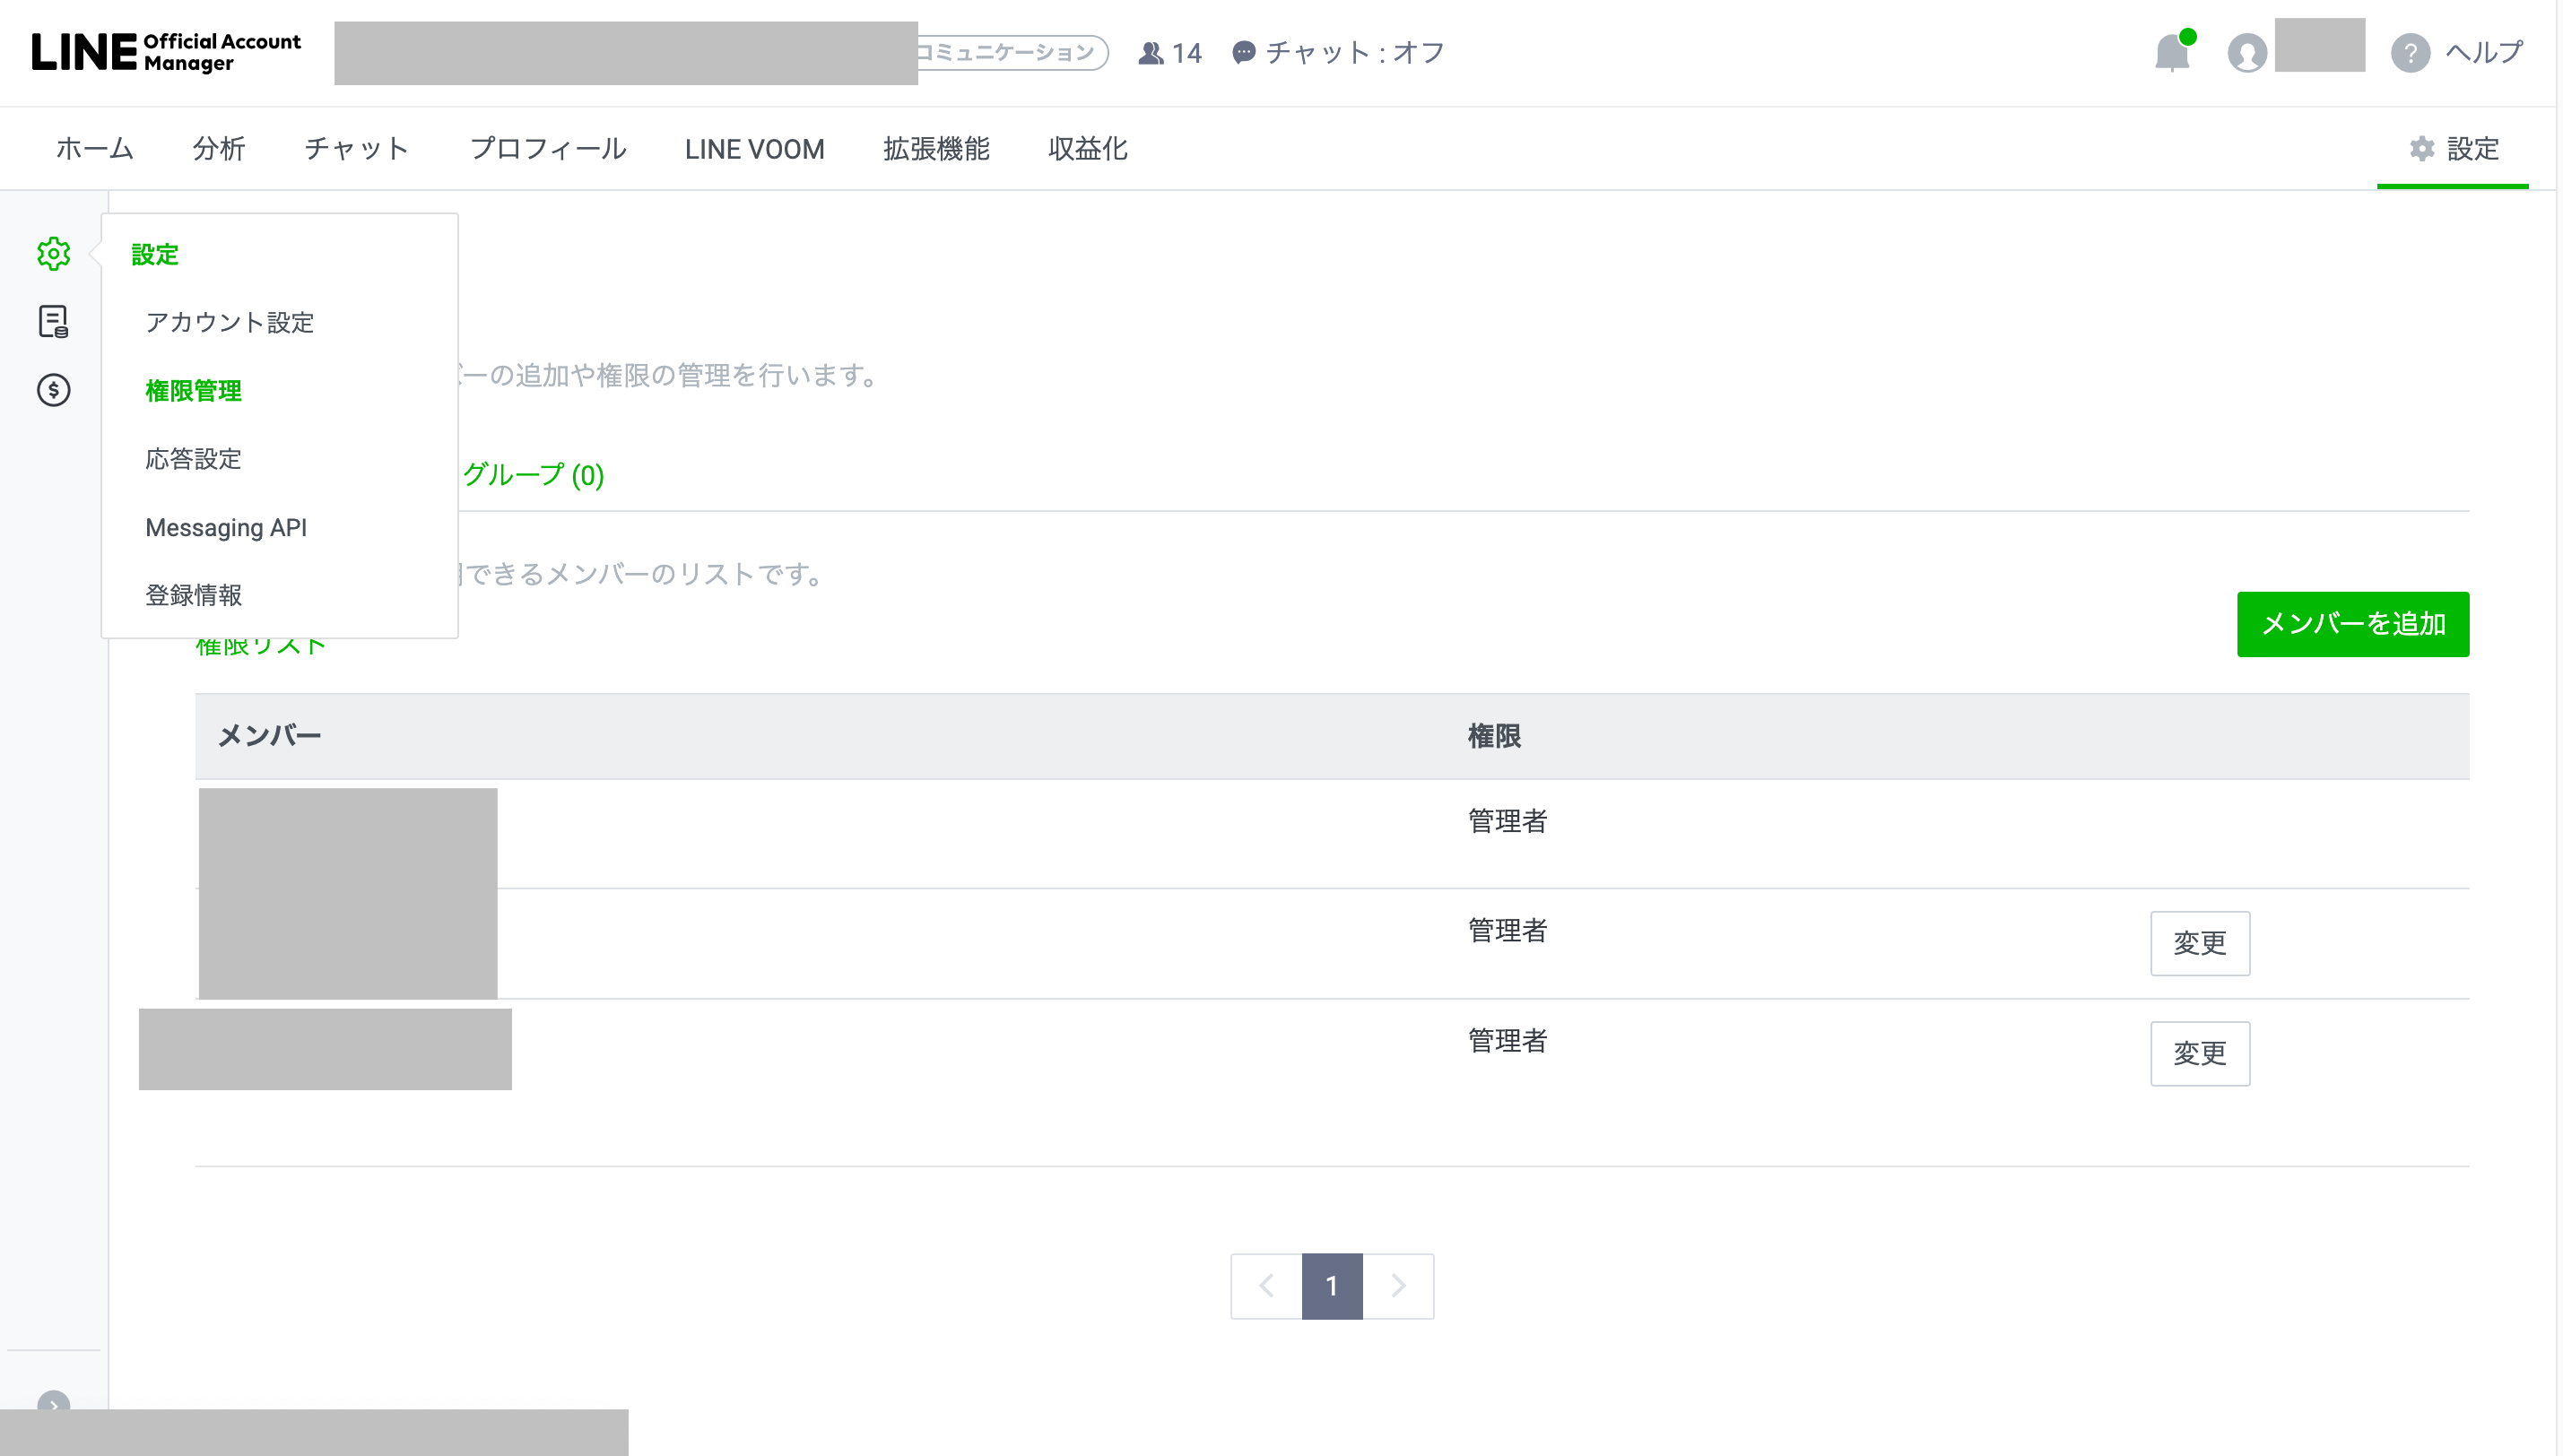
Task: Open the プロフィール tab
Action: point(548,149)
